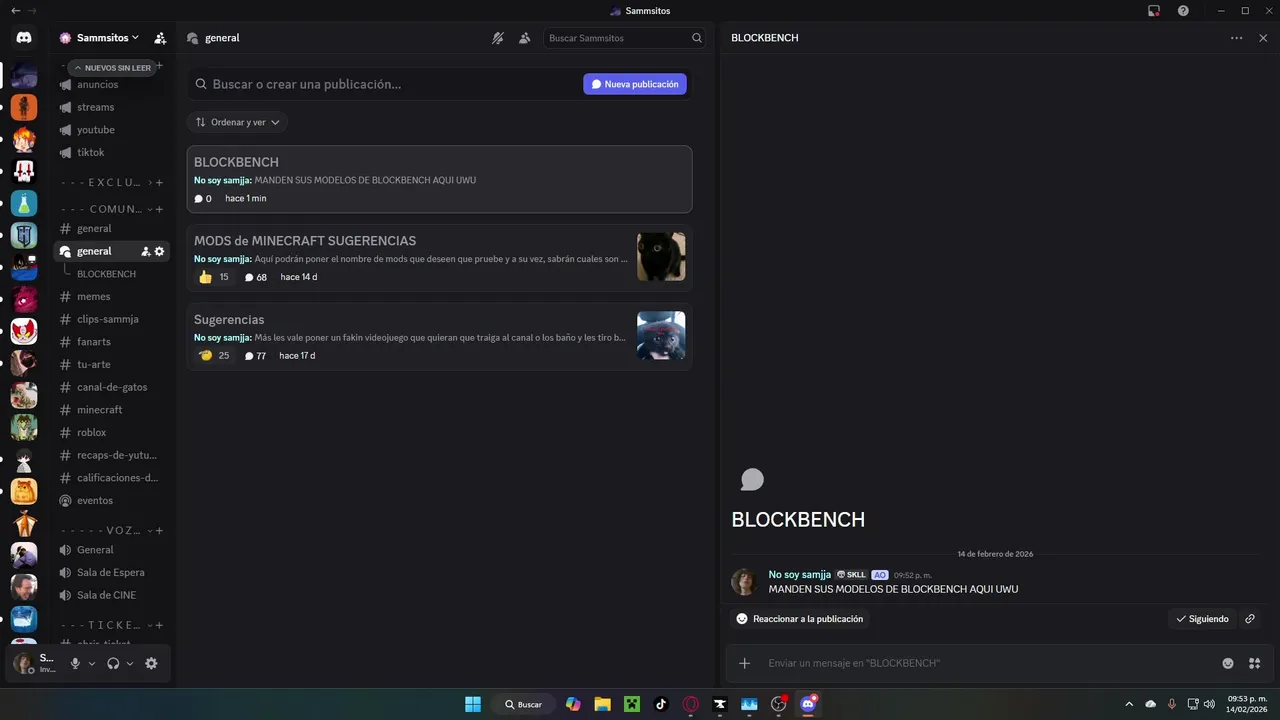Show members list icon in header
The image size is (1280, 720).
coord(524,38)
